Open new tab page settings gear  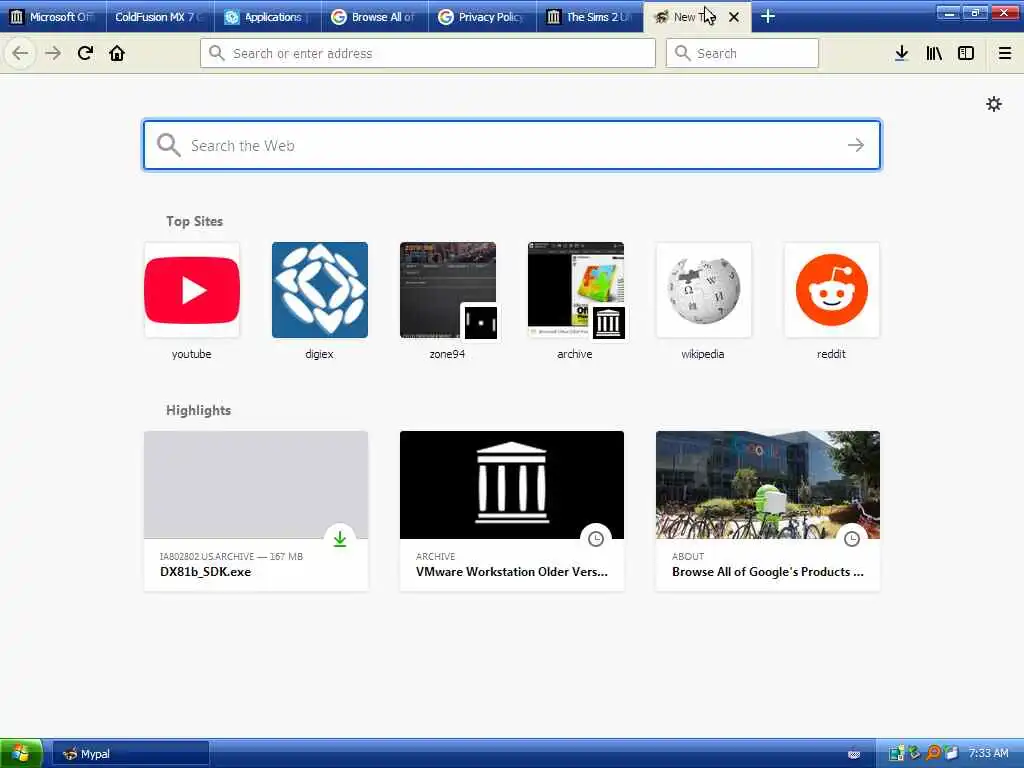pyautogui.click(x=994, y=104)
